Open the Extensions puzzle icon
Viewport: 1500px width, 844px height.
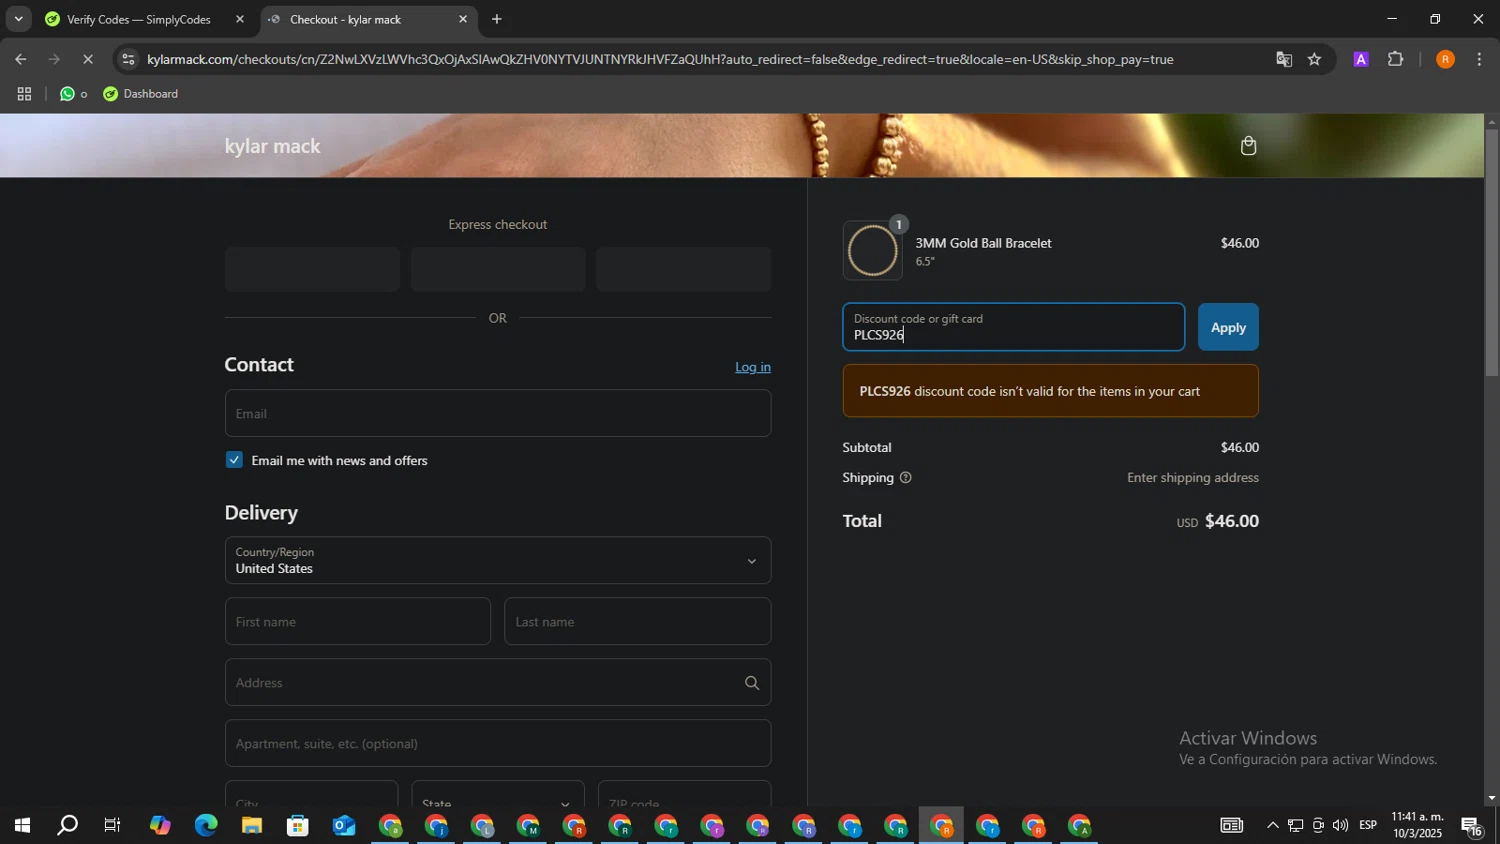click(x=1396, y=60)
